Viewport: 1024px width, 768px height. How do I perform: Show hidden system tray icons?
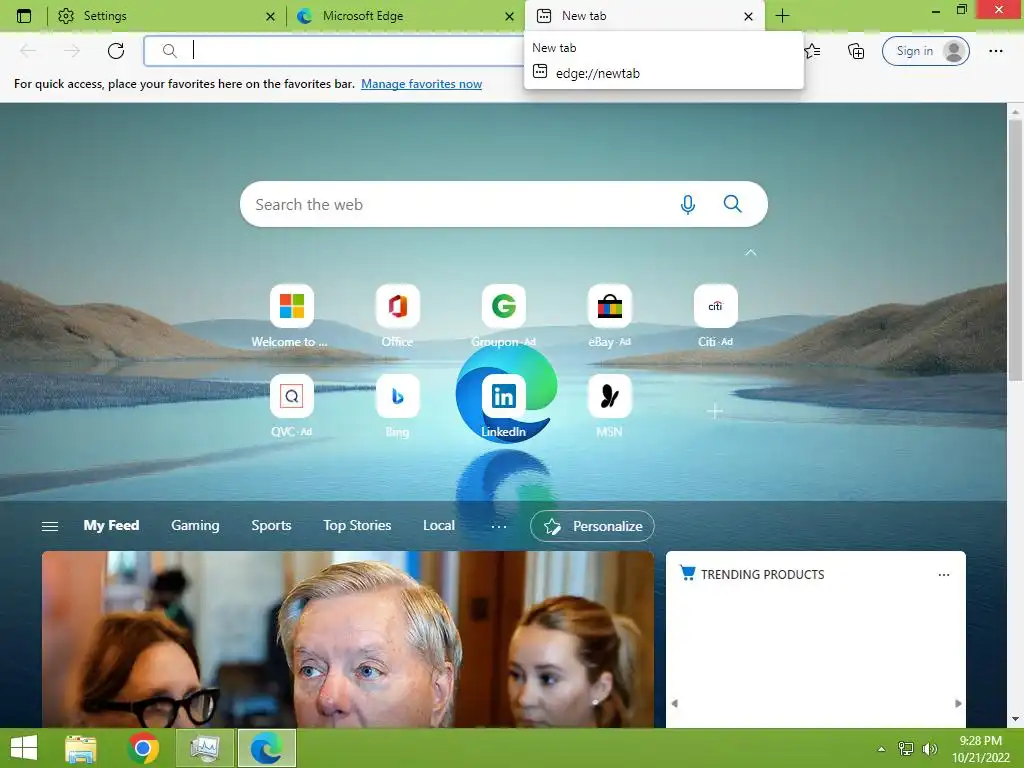[x=882, y=749]
